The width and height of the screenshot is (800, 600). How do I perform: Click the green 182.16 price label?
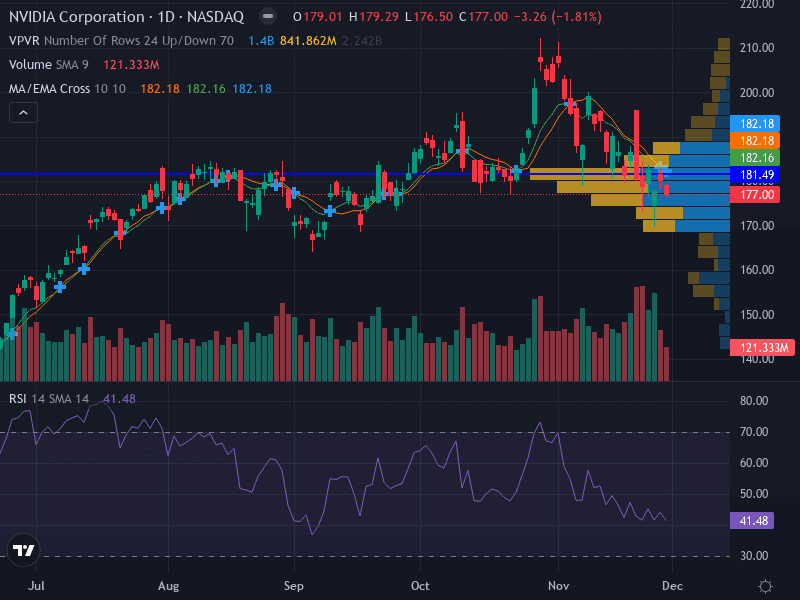pyautogui.click(x=755, y=158)
